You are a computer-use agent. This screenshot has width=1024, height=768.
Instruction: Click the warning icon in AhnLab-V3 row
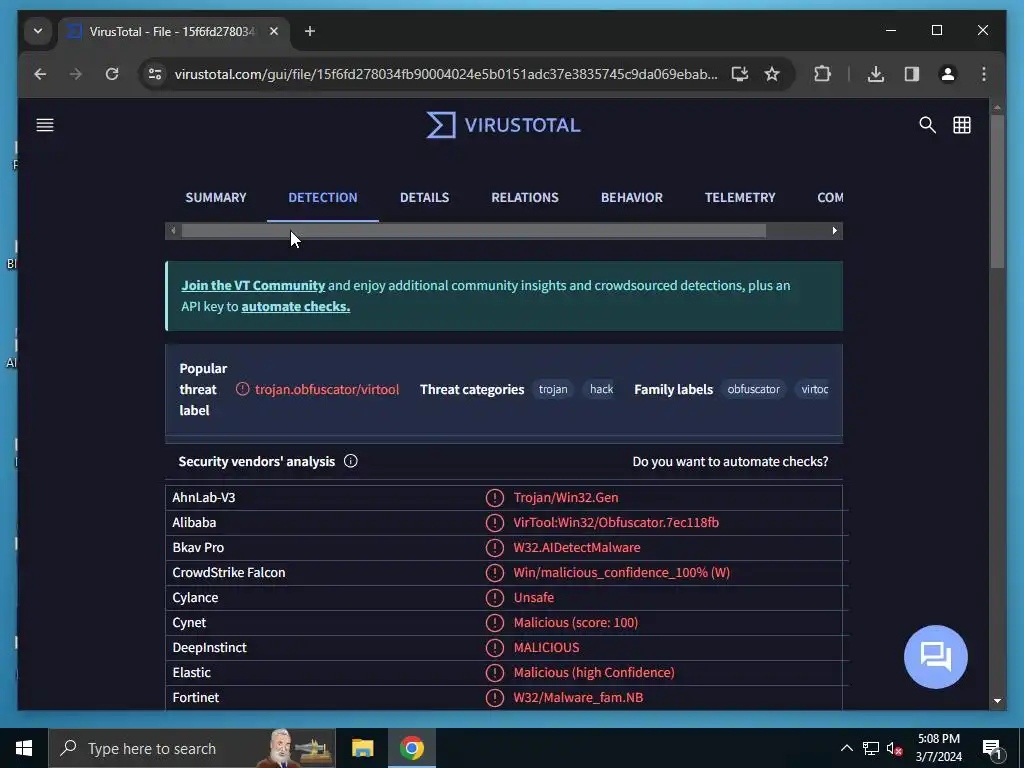[494, 498]
